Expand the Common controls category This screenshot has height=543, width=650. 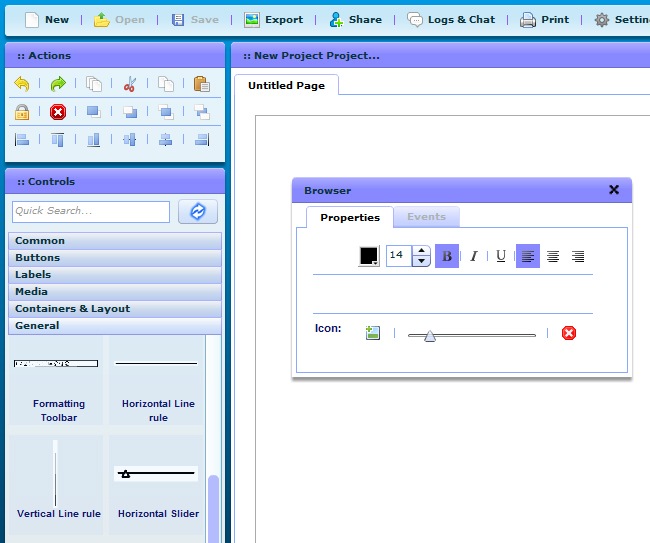[x=115, y=241]
